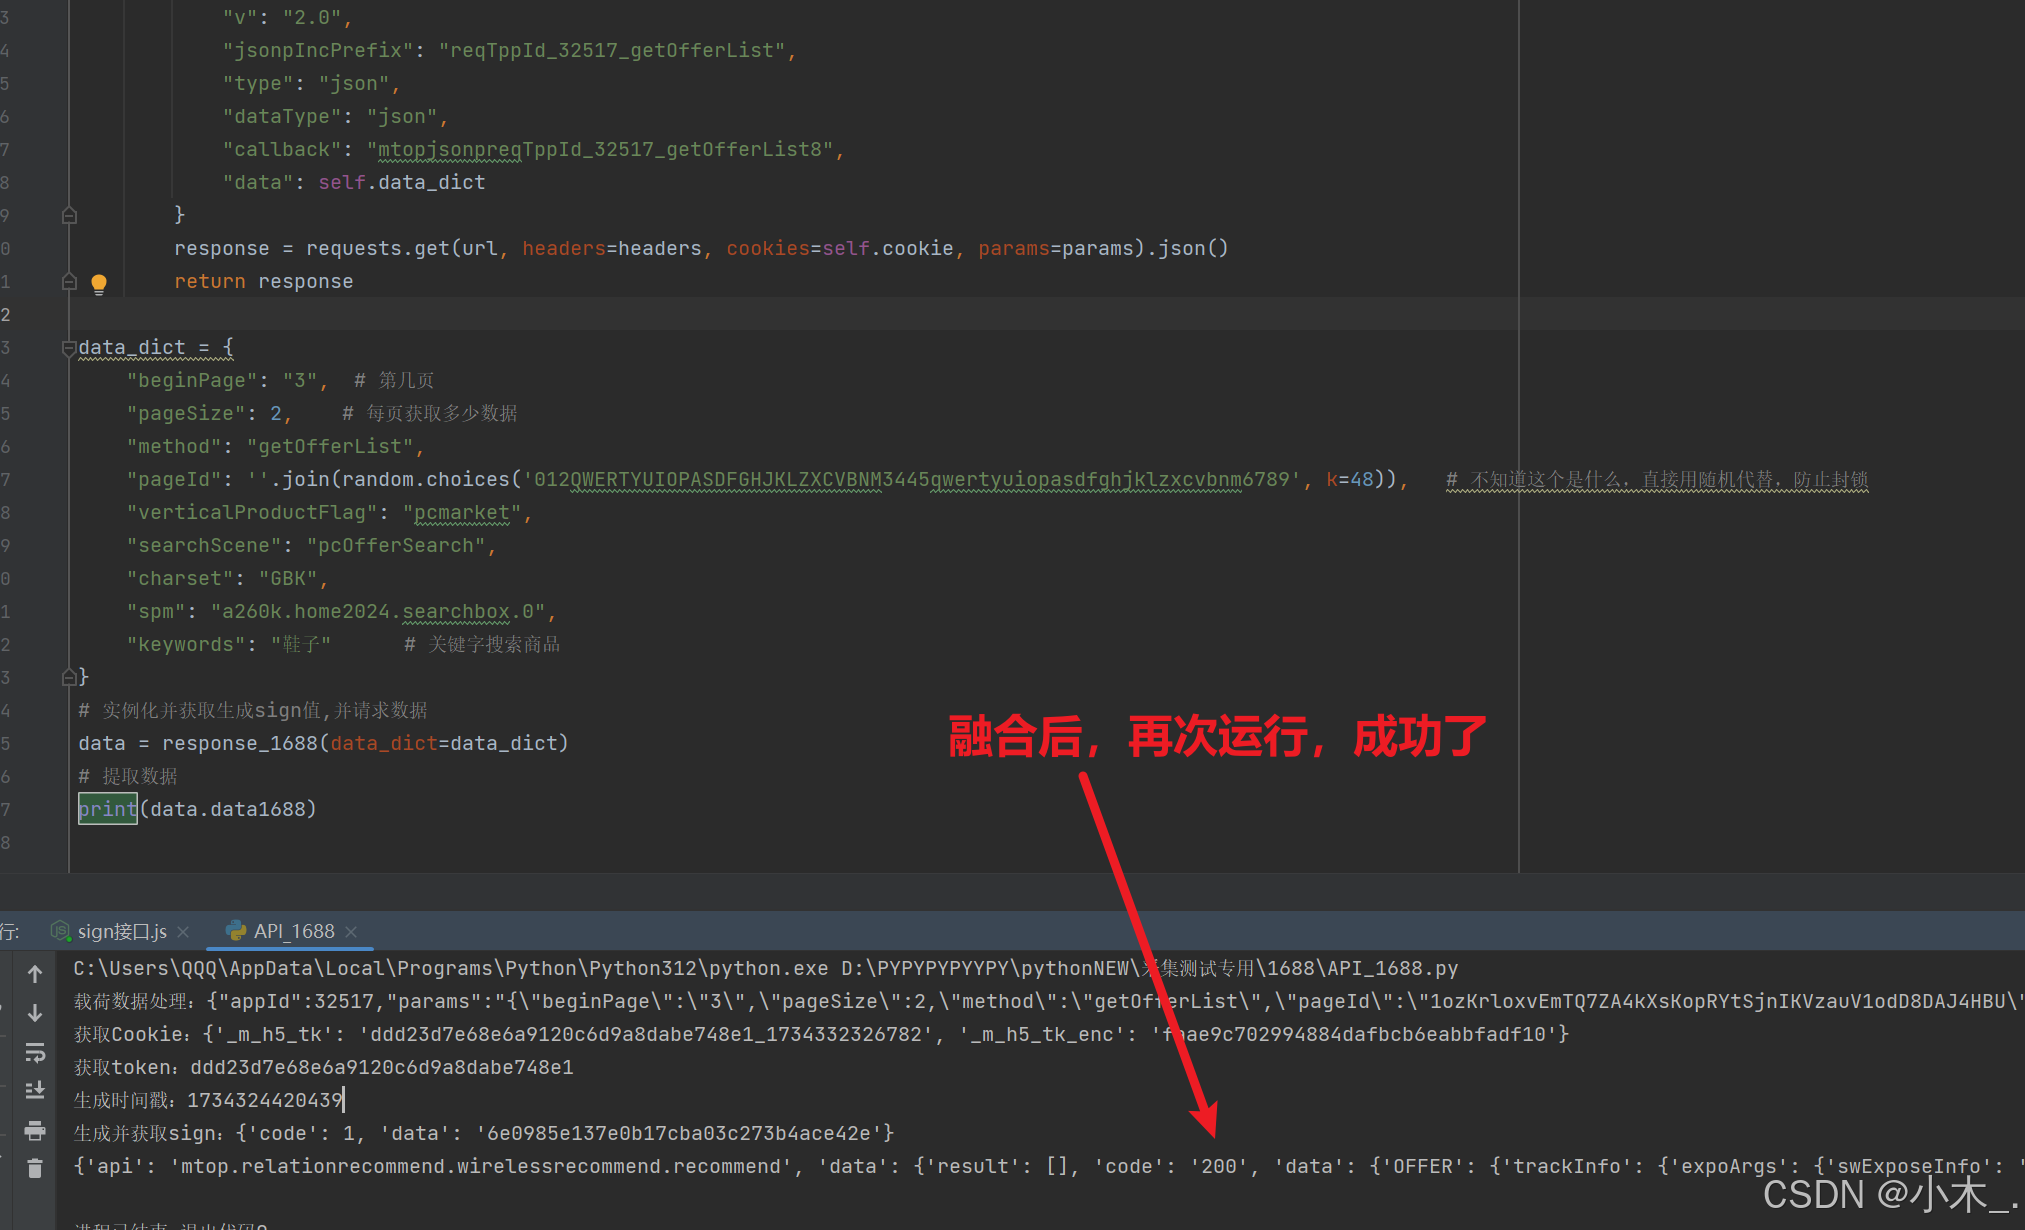Select the highlighted print statement in the editor
The width and height of the screenshot is (2025, 1230).
[x=107, y=809]
